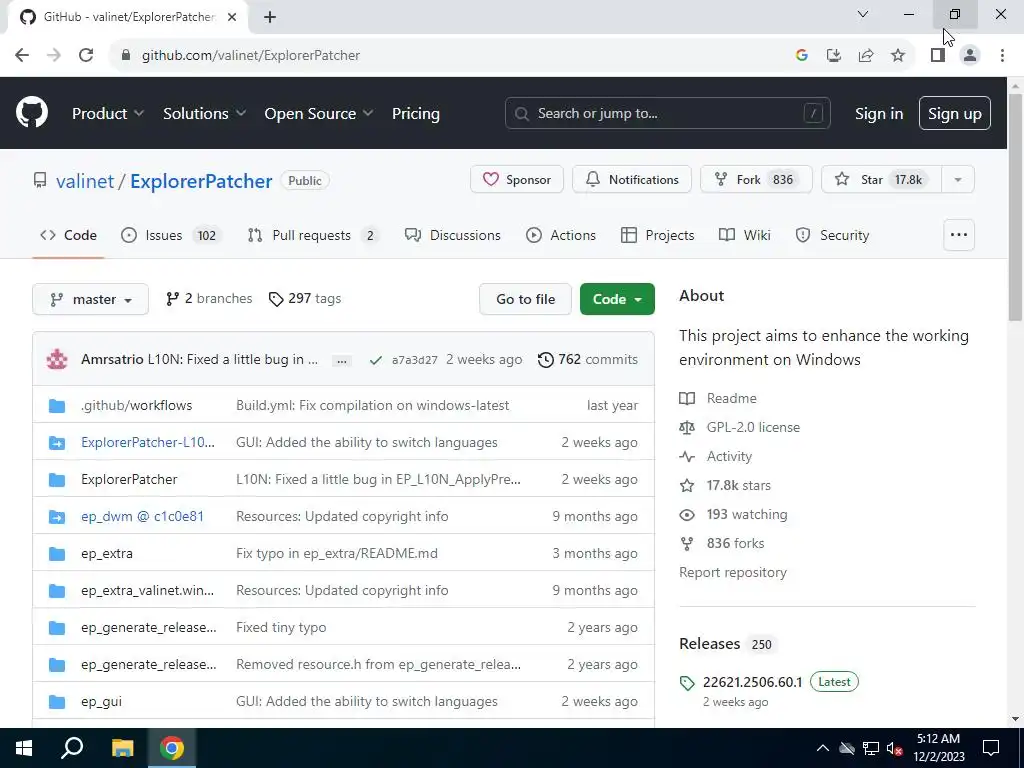This screenshot has height=768, width=1024.
Task: Close the GitHub ExplorerPatcher tab
Action: point(232,17)
